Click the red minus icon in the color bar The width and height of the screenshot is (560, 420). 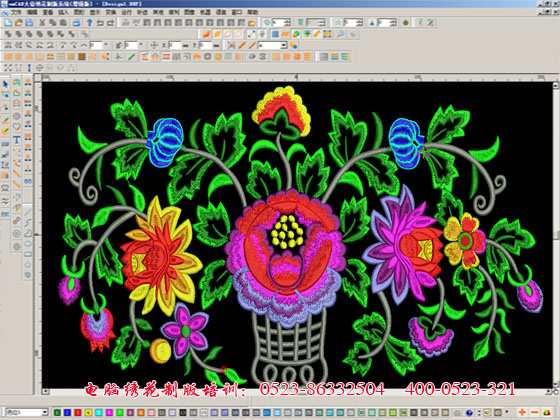pyautogui.click(x=535, y=412)
